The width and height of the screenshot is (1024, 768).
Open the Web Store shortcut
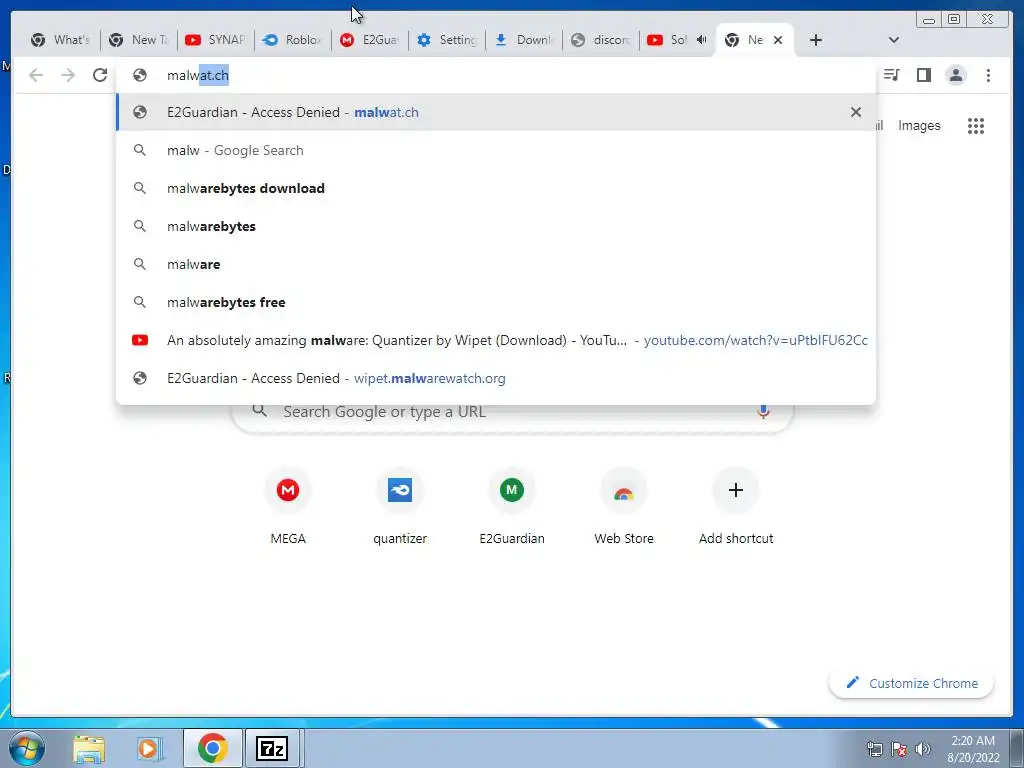pyautogui.click(x=624, y=505)
